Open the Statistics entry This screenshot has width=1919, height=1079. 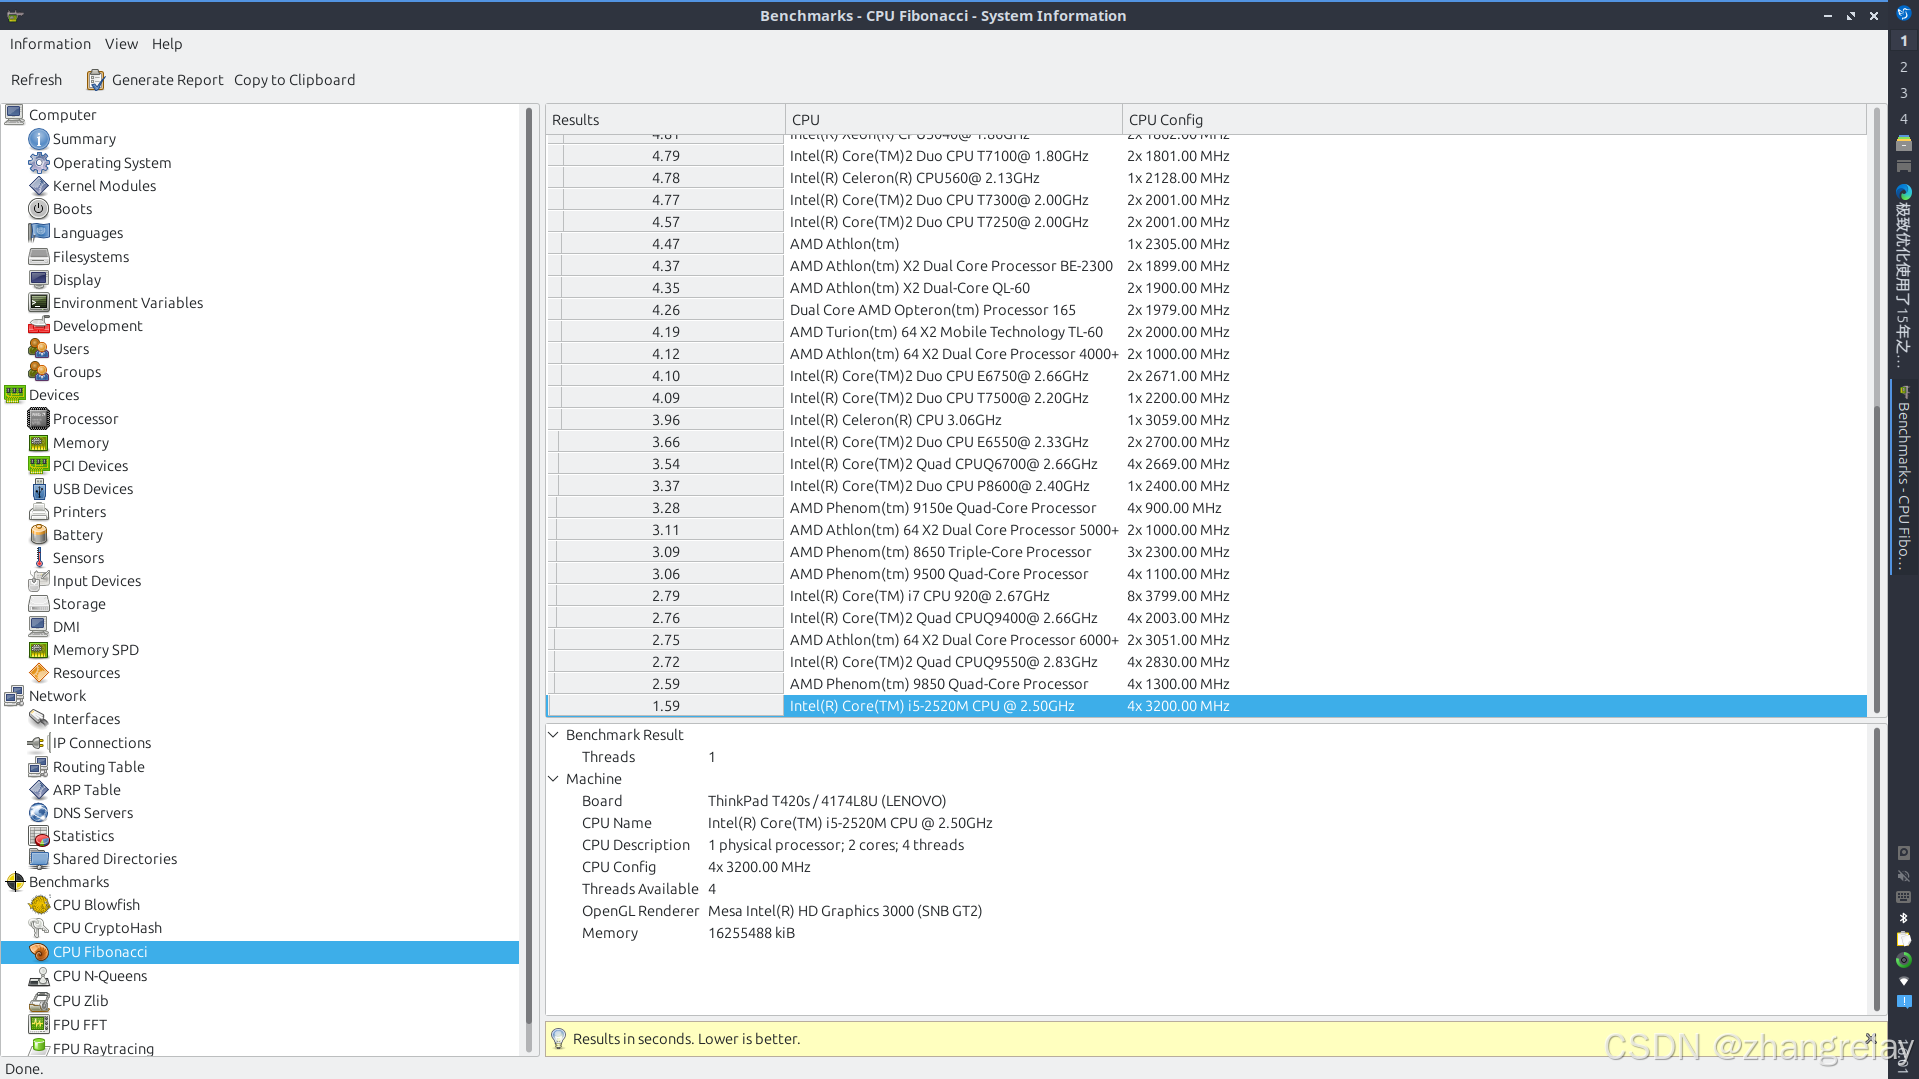tap(83, 836)
